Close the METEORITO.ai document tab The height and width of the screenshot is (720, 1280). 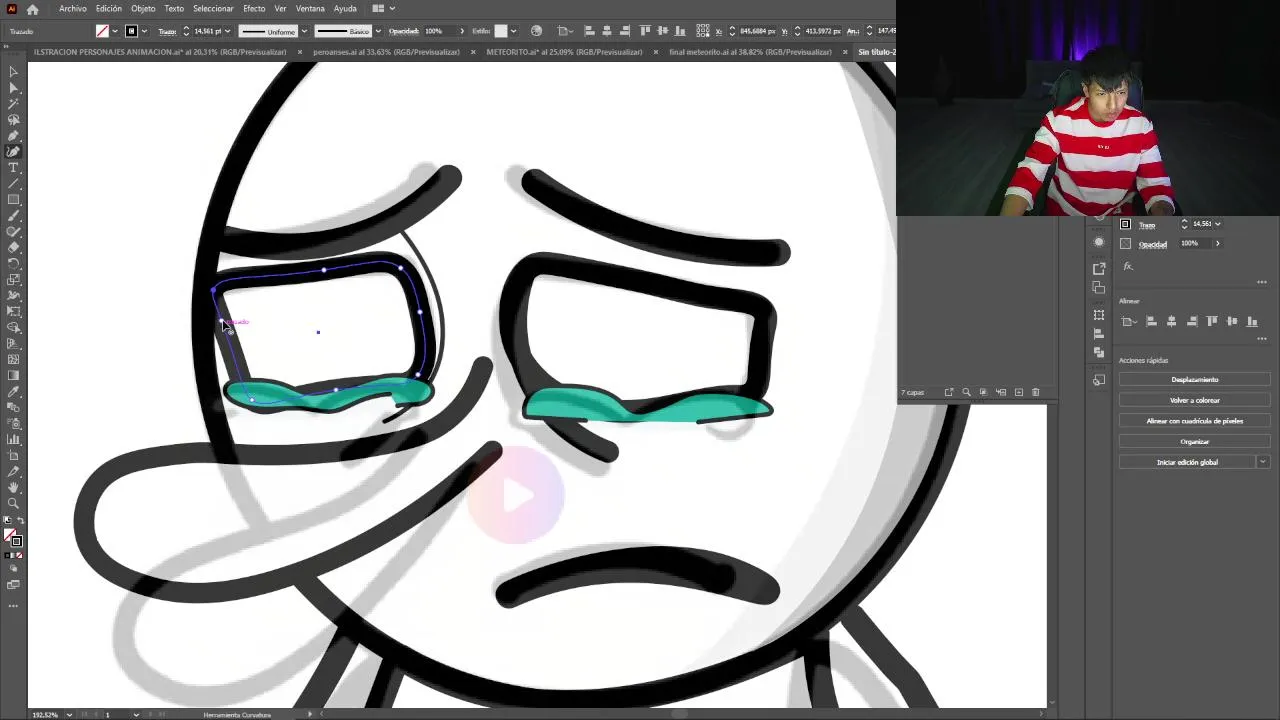click(656, 52)
